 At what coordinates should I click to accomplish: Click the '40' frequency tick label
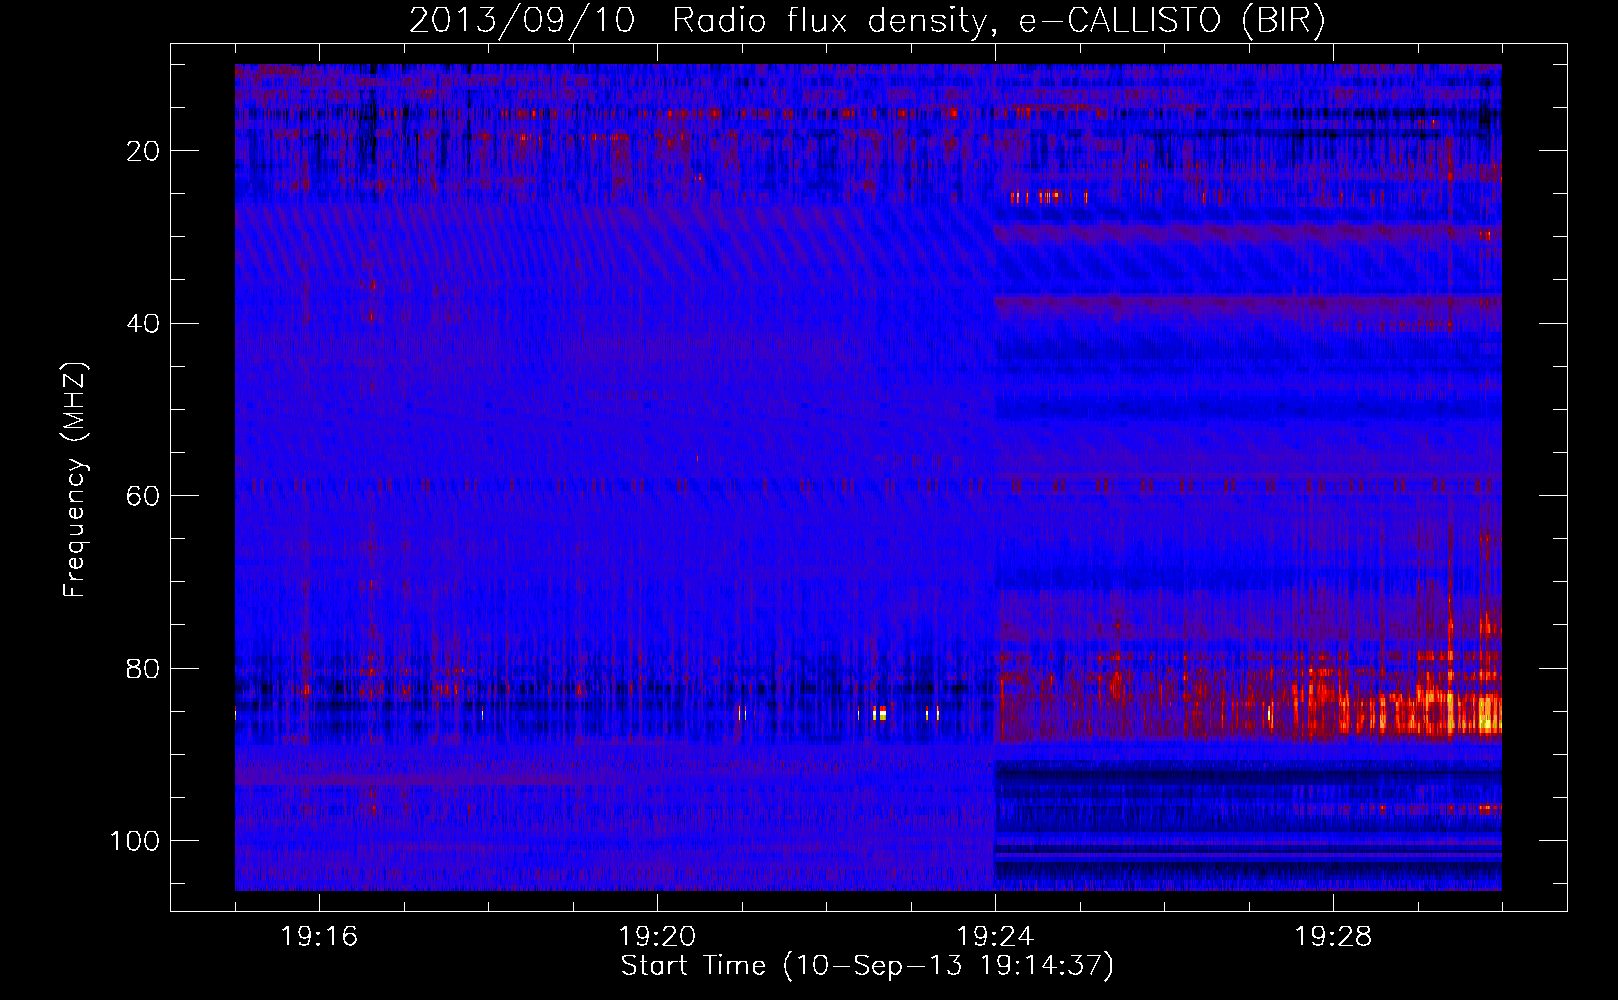pyautogui.click(x=144, y=324)
